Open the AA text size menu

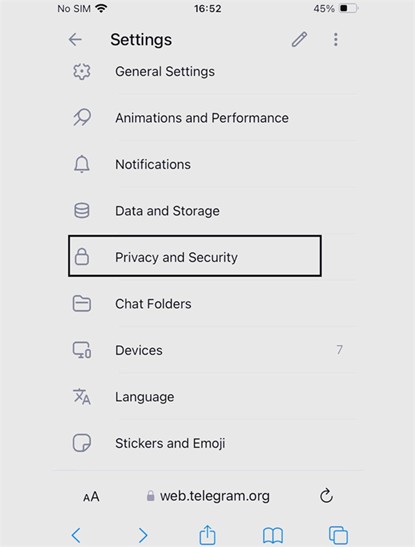(x=91, y=496)
